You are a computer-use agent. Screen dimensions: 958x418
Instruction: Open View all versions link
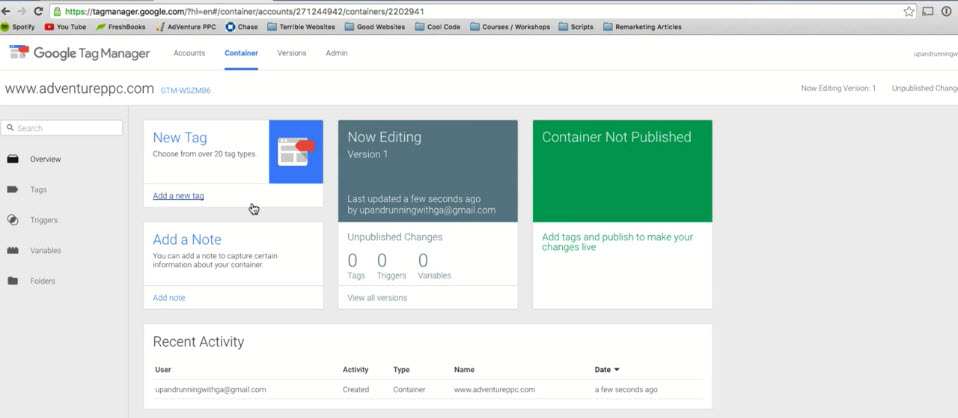click(377, 298)
